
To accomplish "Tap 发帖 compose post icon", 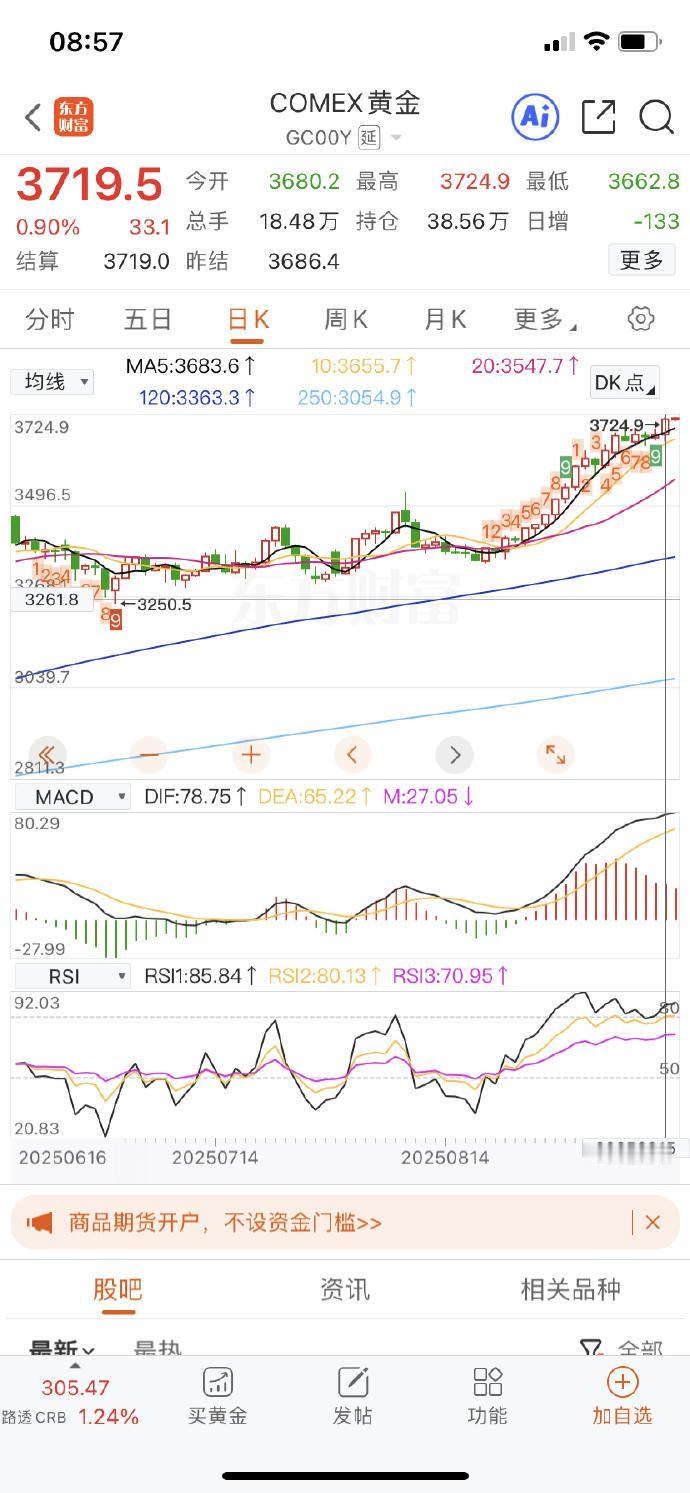I will click(x=352, y=1396).
